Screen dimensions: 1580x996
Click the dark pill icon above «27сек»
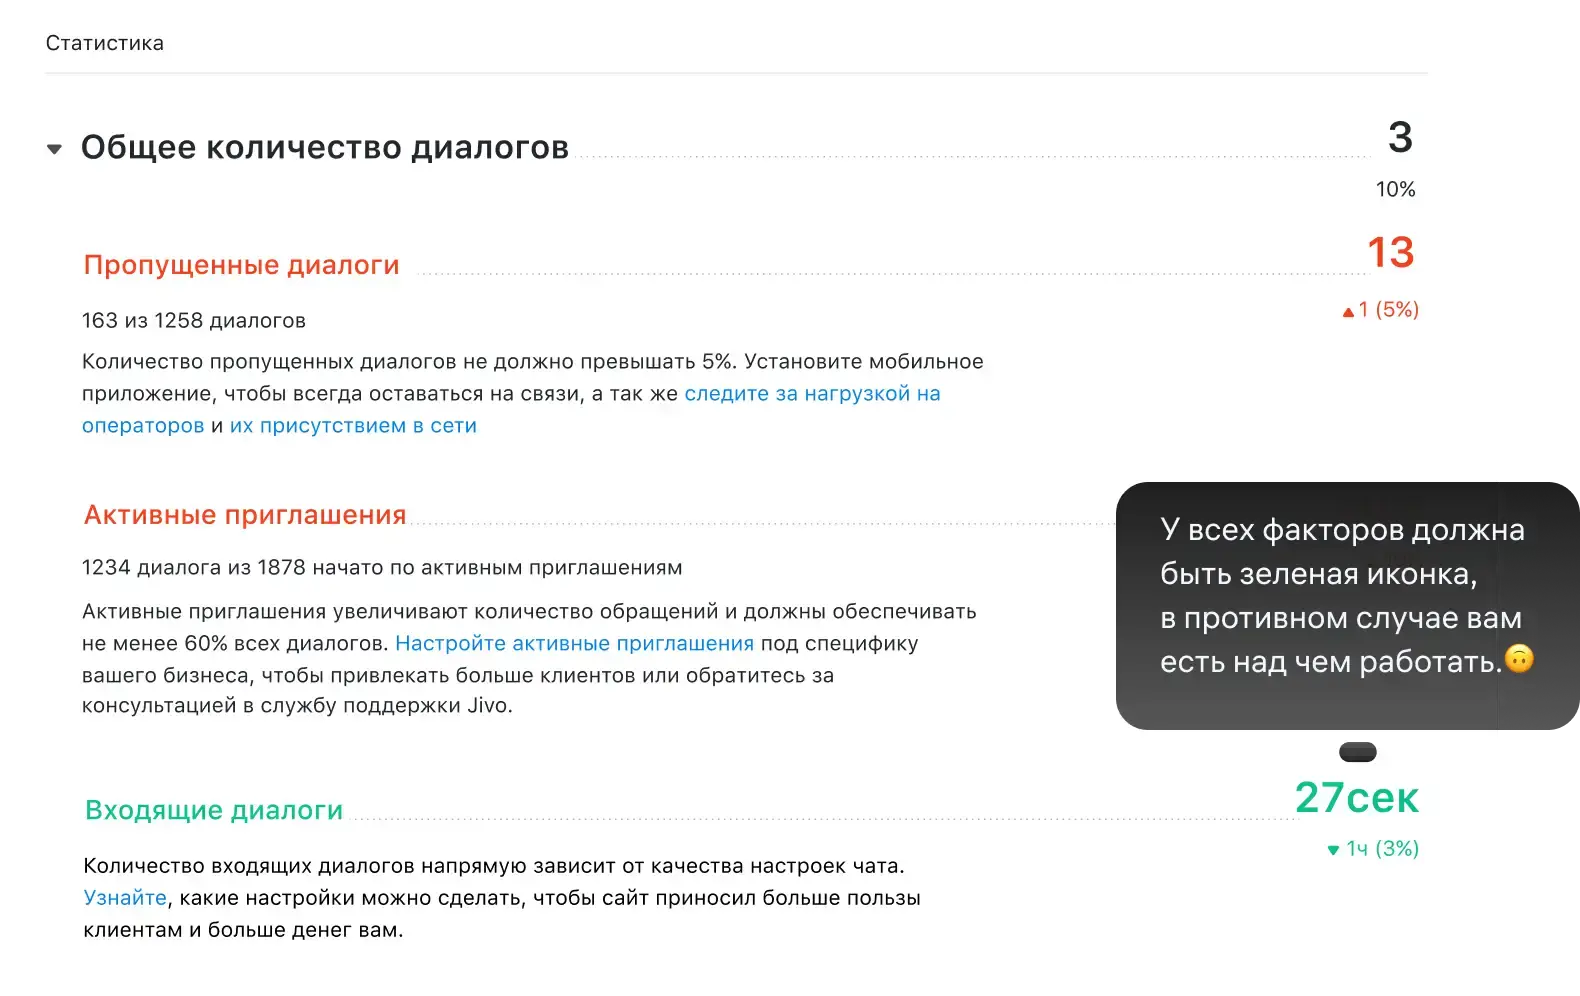tap(1356, 752)
